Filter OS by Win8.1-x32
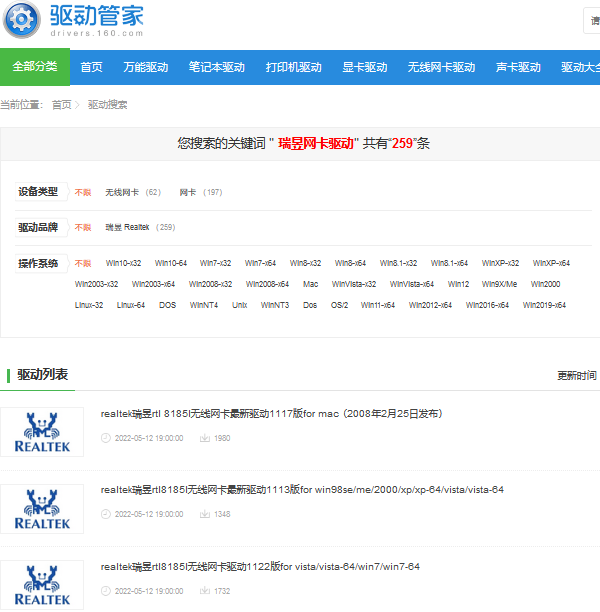 click(x=398, y=263)
